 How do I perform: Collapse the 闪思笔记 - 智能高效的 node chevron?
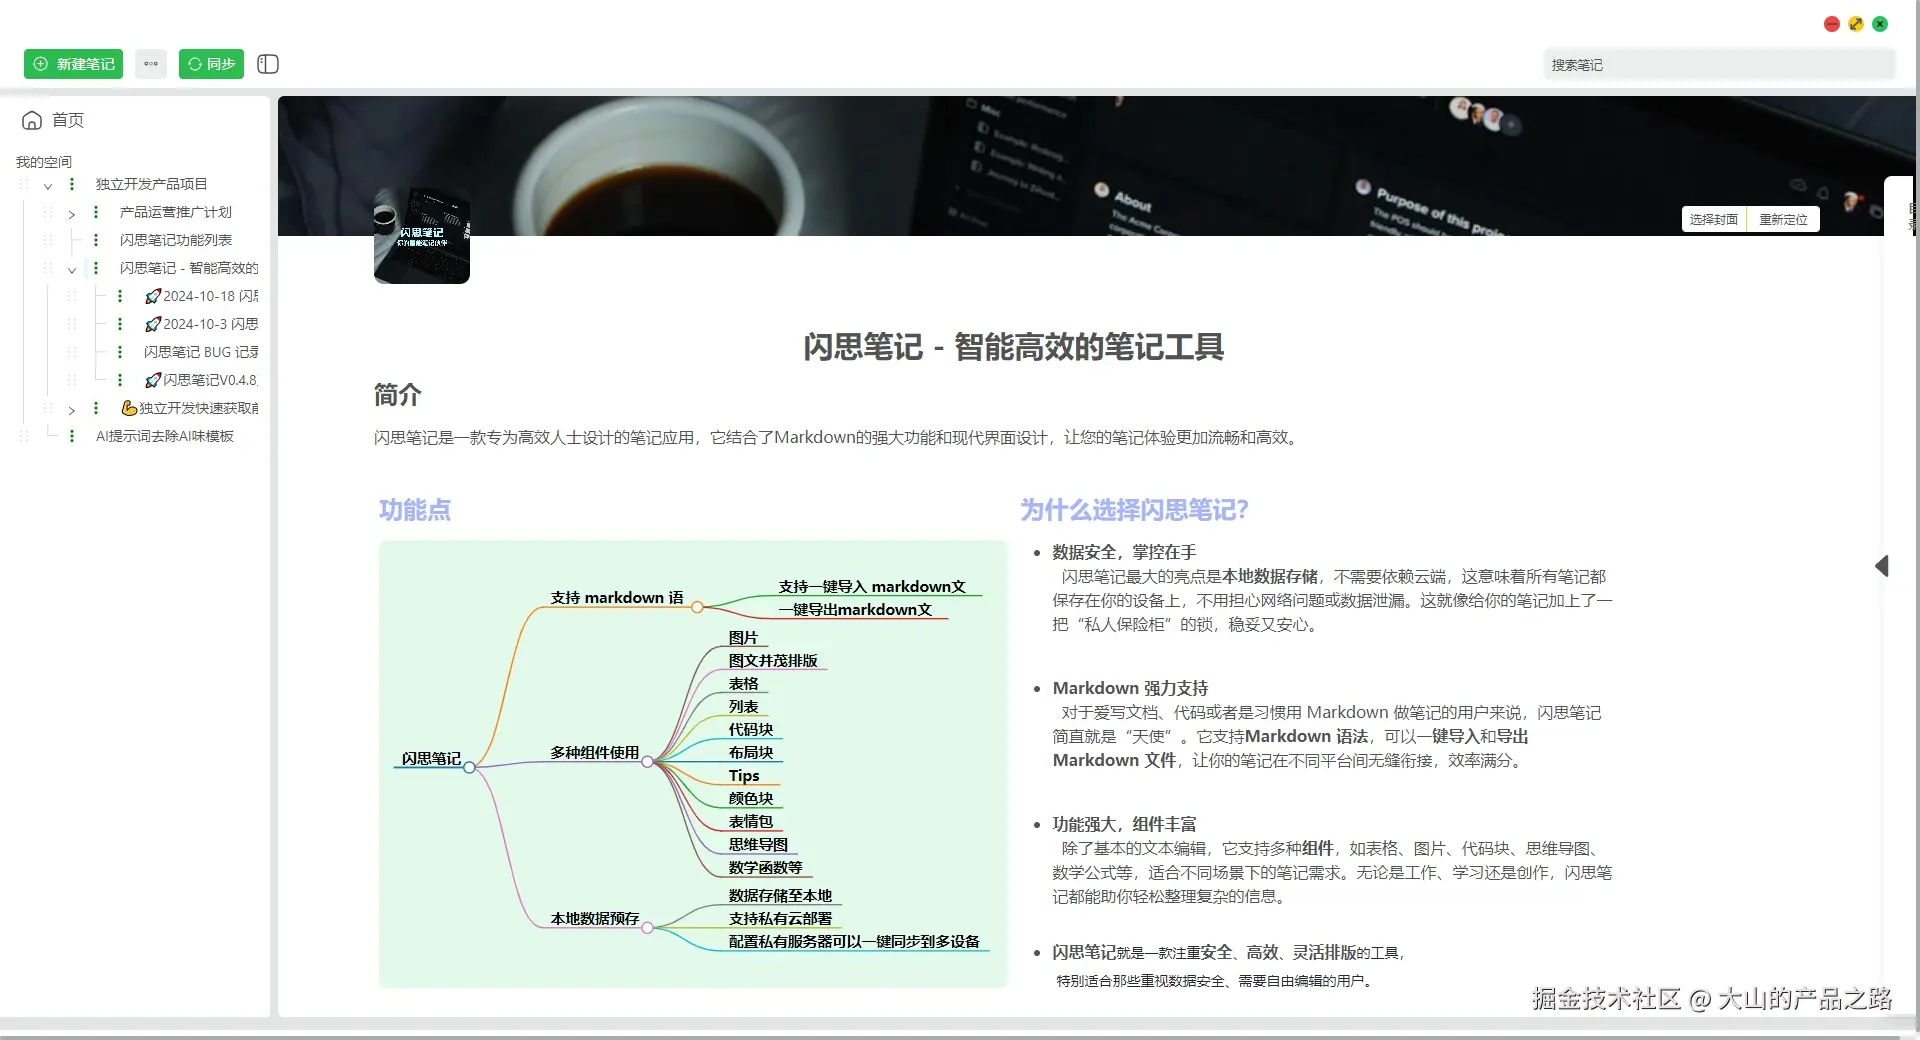[71, 269]
